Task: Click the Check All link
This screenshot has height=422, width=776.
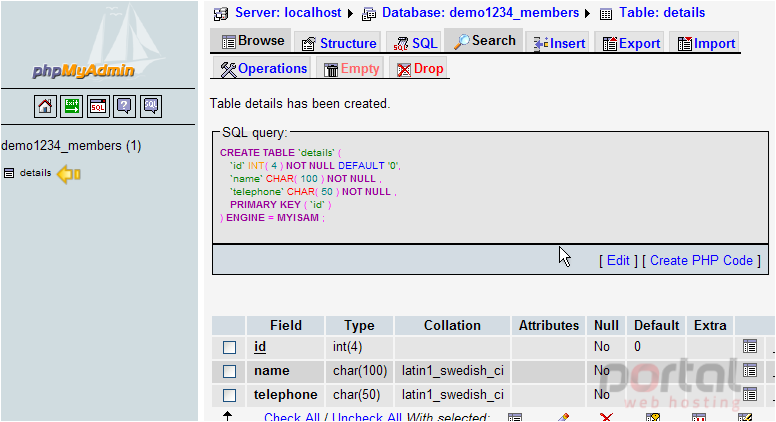Action: click(292, 418)
